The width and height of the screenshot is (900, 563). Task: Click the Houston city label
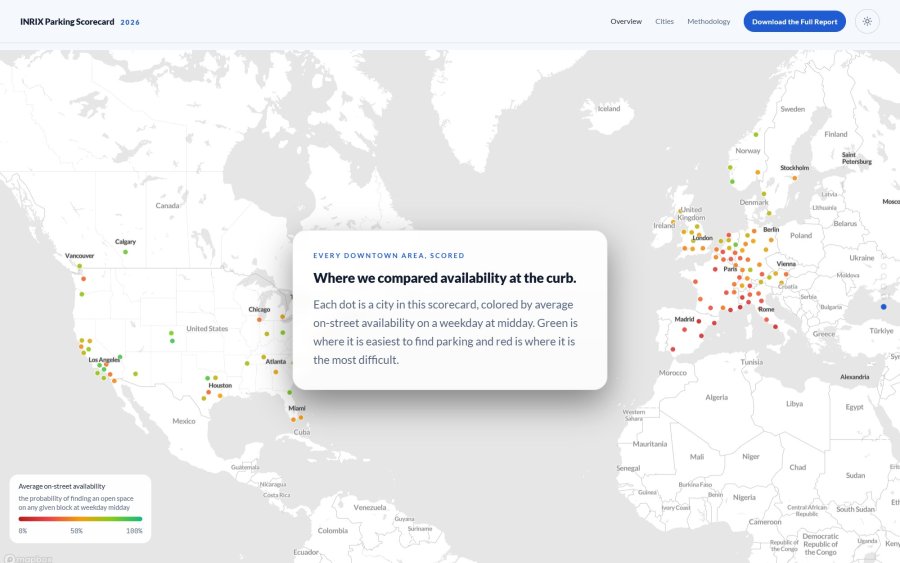pos(220,386)
